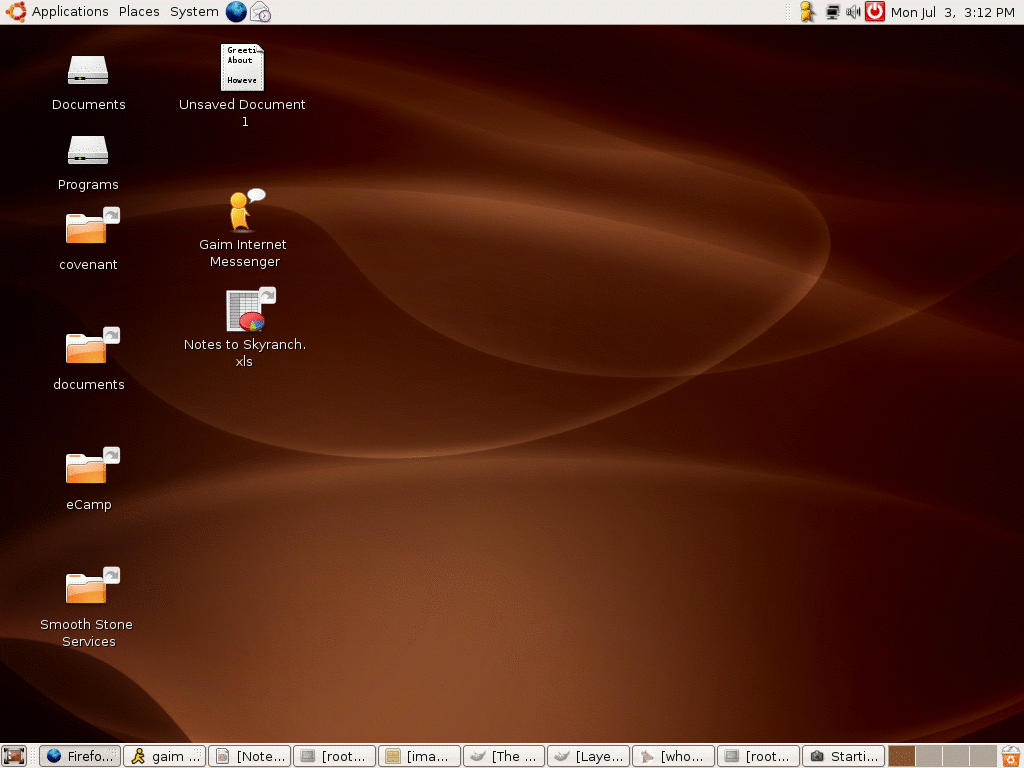Launch the web browser globe icon in the top panel
Image resolution: width=1024 pixels, height=768 pixels.
[x=236, y=12]
